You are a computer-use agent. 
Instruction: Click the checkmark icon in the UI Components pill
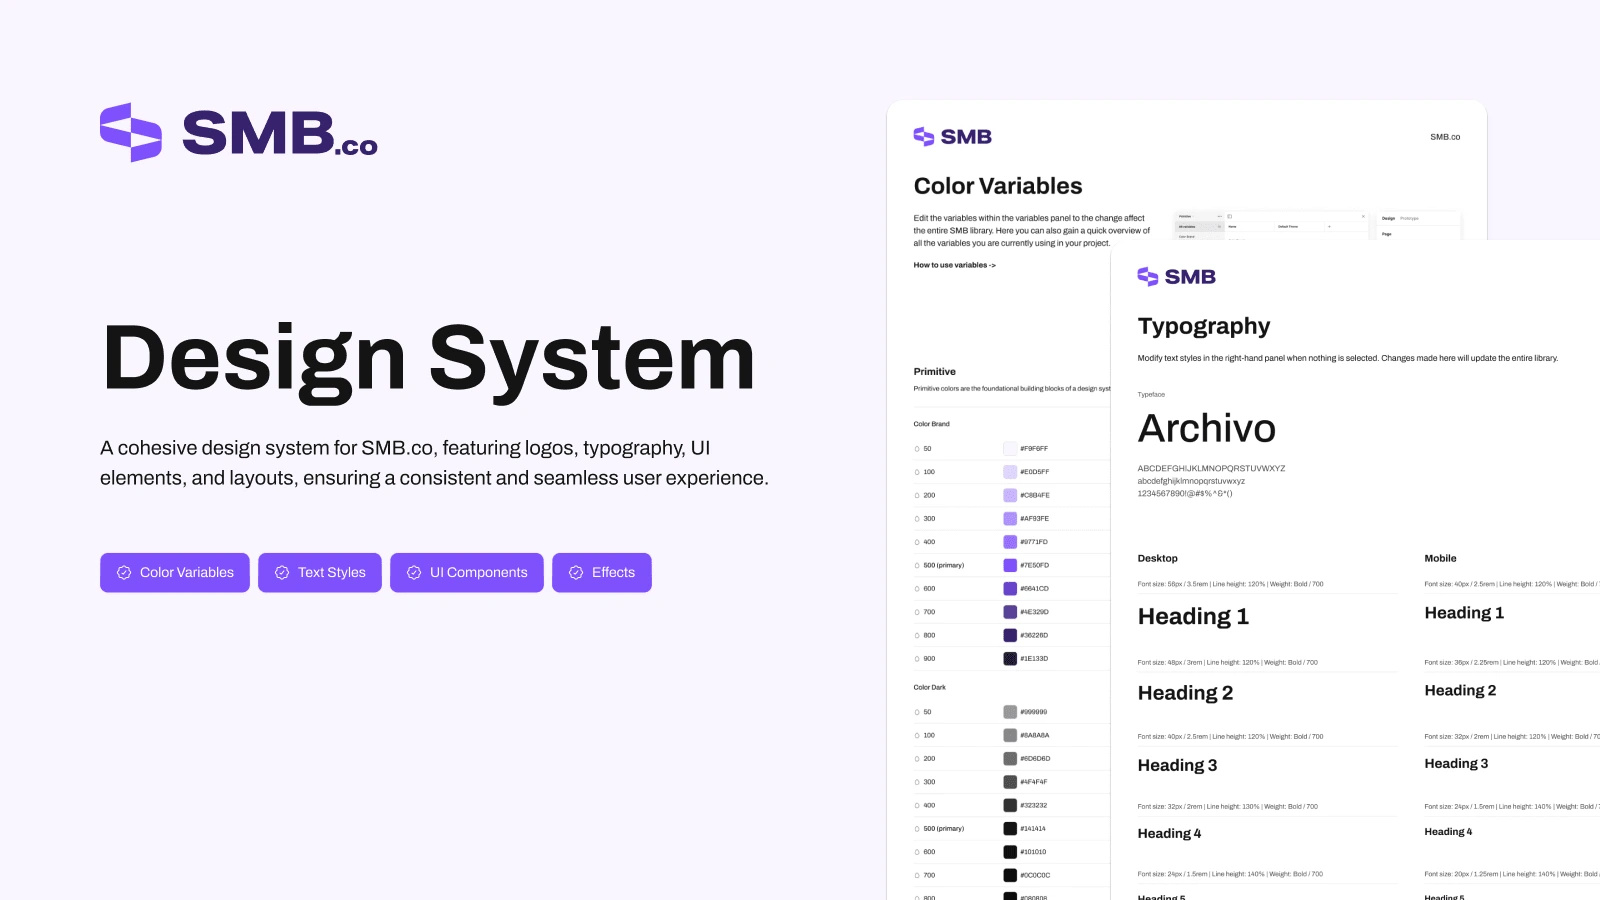click(413, 572)
